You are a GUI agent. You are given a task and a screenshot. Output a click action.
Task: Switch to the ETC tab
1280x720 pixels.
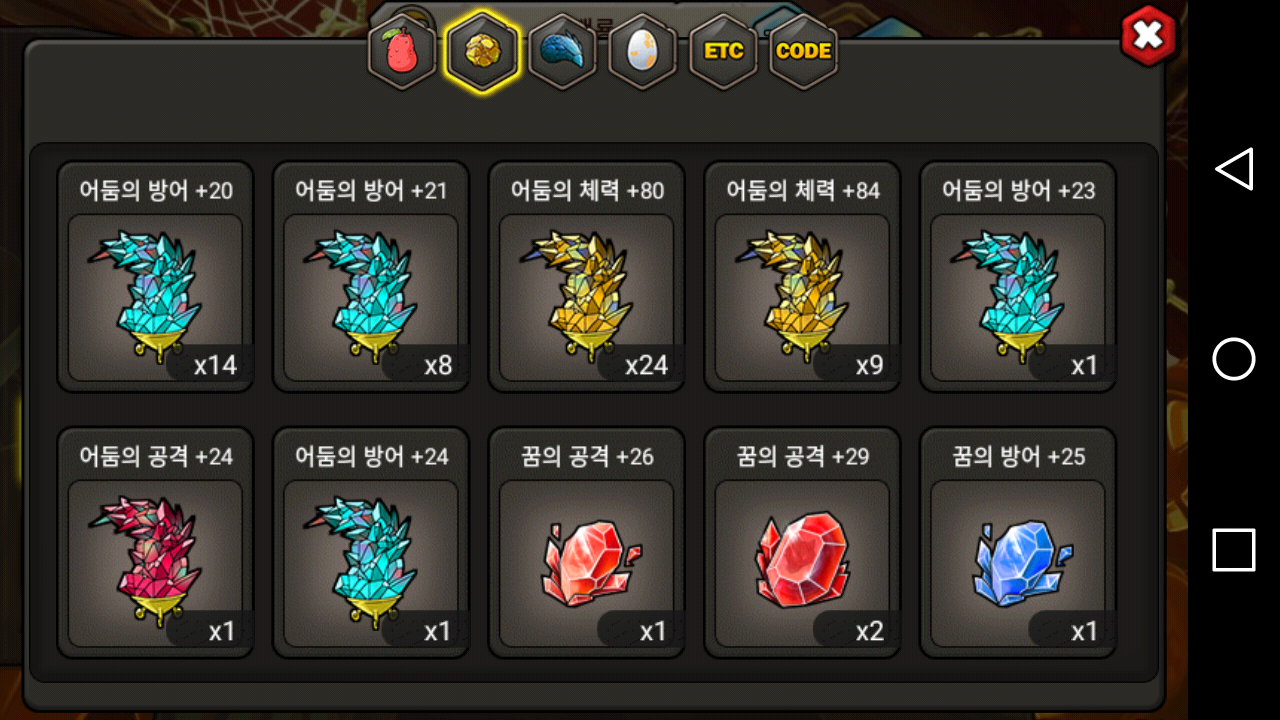[x=723, y=52]
